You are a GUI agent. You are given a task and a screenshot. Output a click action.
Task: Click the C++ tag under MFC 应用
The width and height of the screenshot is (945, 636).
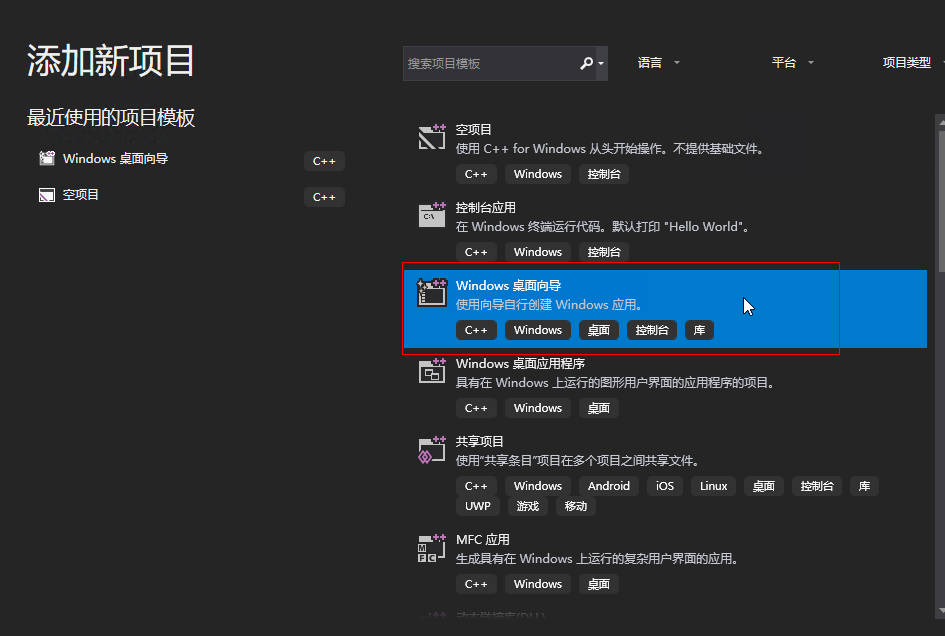[x=476, y=584]
